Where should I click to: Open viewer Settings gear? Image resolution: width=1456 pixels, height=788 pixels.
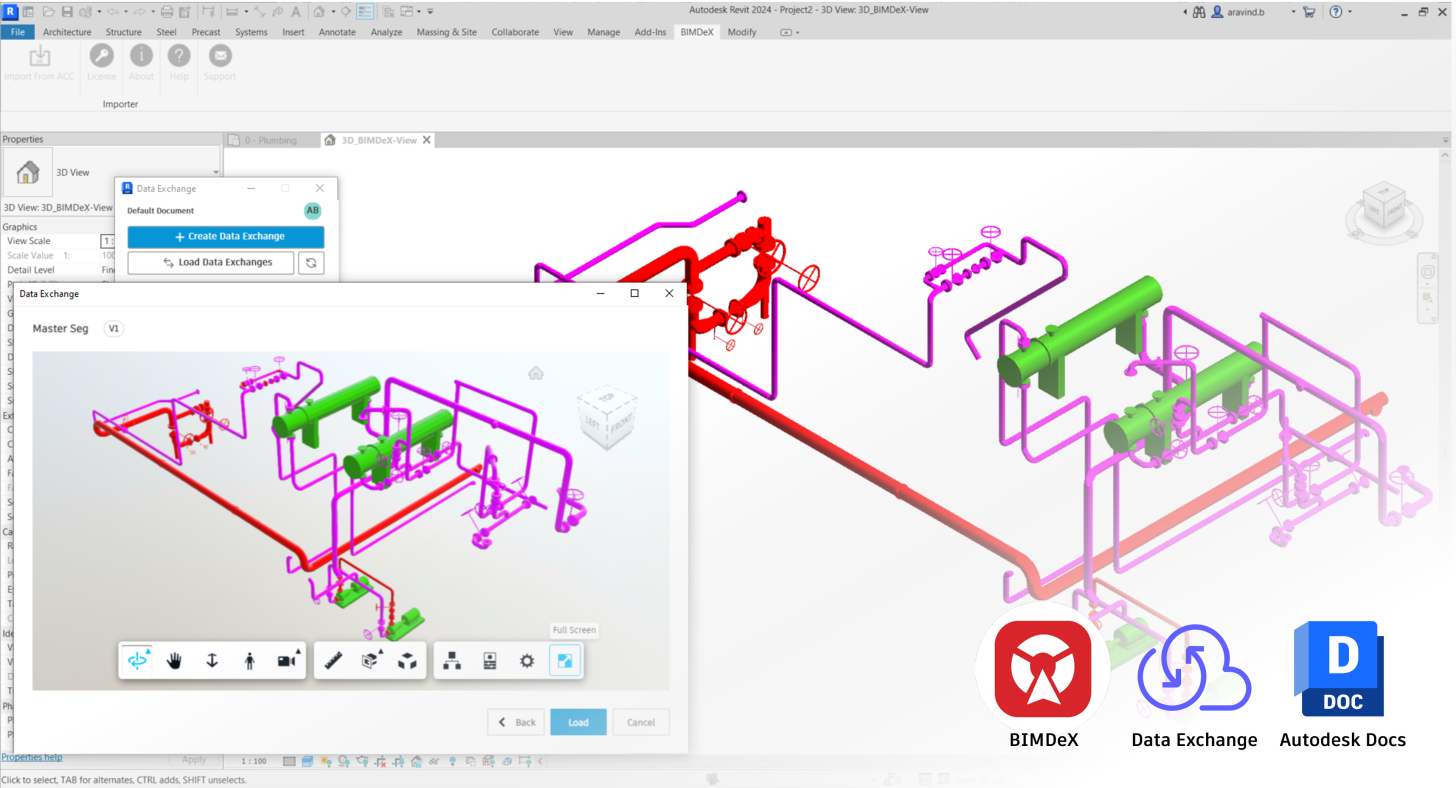tap(527, 661)
